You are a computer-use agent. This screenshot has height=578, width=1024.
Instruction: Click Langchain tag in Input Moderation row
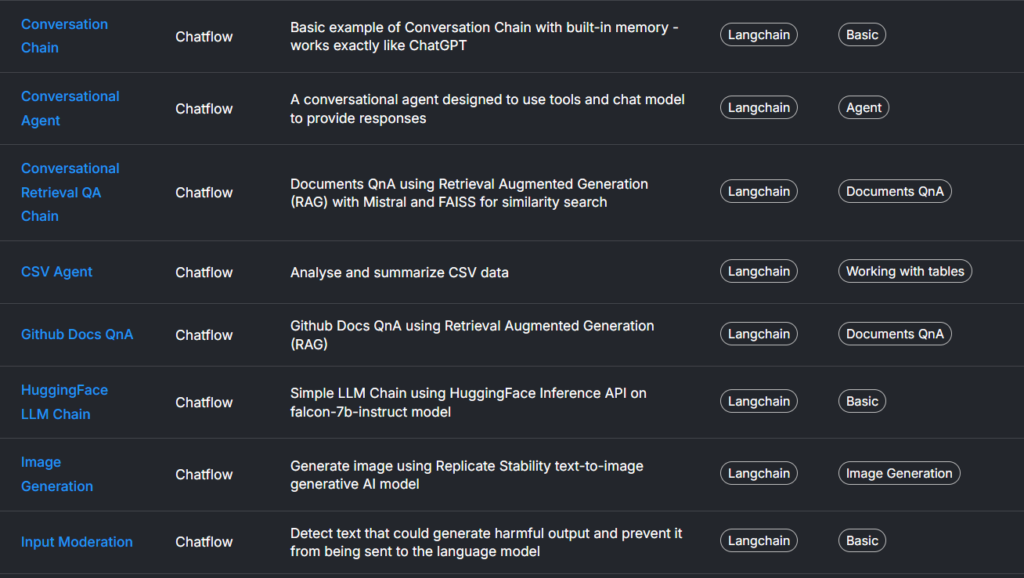click(x=759, y=541)
